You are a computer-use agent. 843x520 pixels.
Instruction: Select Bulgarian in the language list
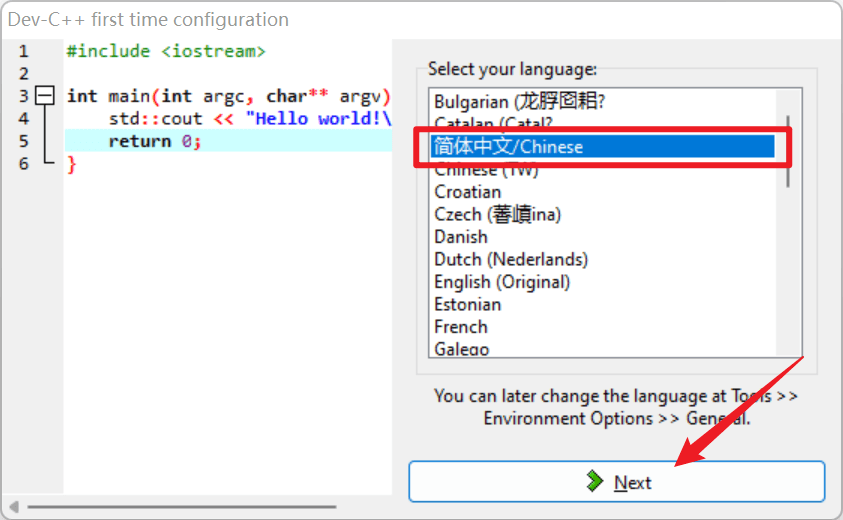click(602, 102)
